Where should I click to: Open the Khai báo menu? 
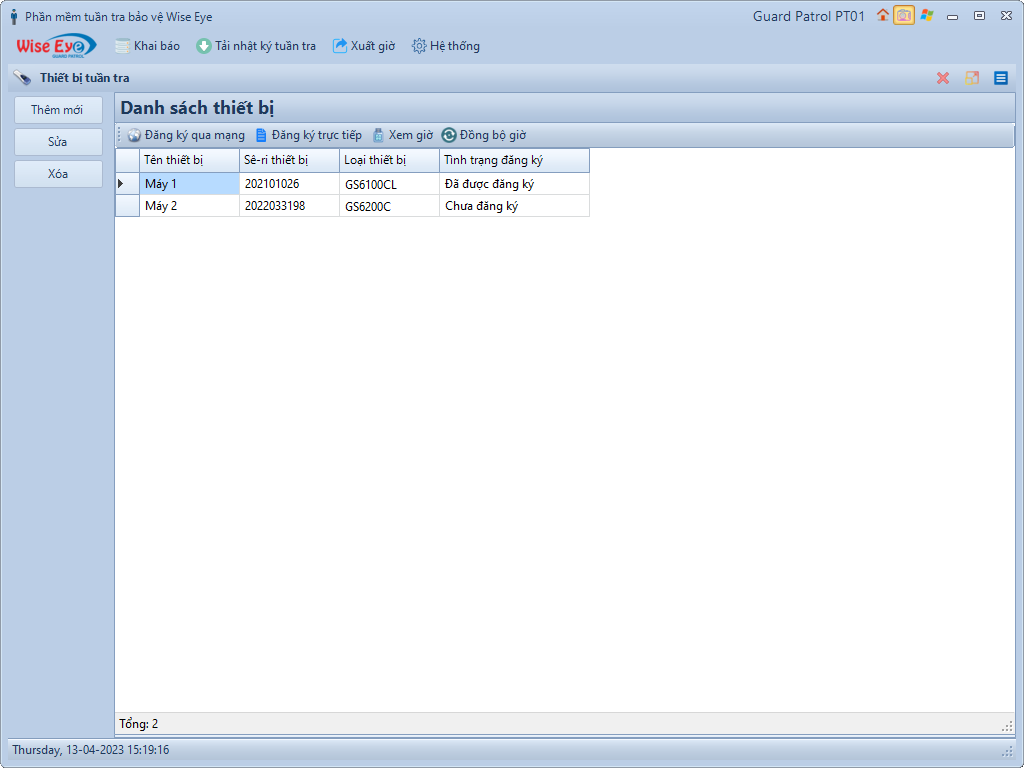point(147,46)
